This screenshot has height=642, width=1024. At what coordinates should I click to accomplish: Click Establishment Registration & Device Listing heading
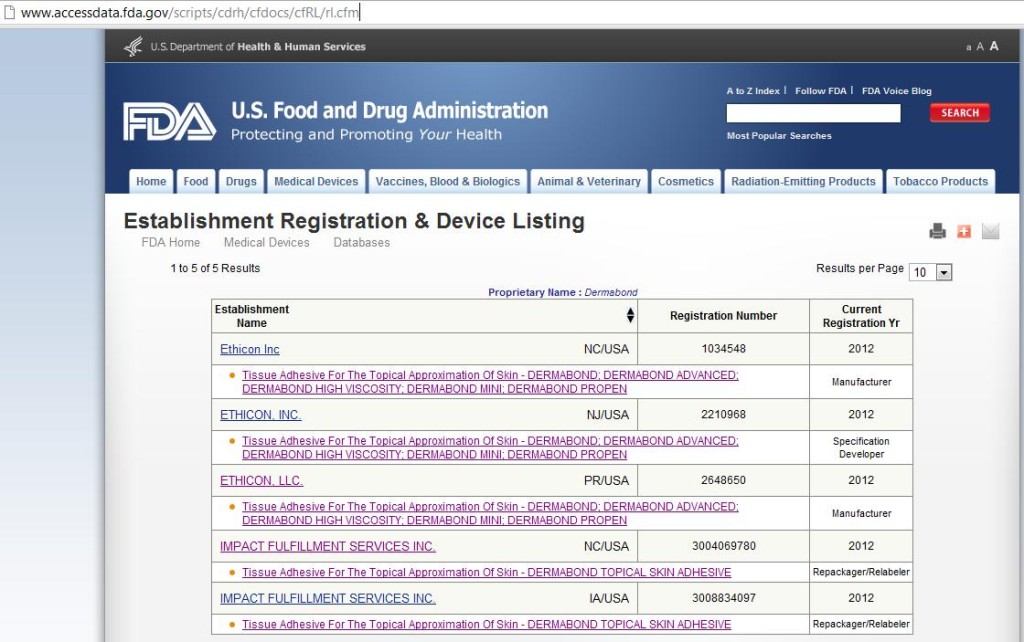(354, 221)
